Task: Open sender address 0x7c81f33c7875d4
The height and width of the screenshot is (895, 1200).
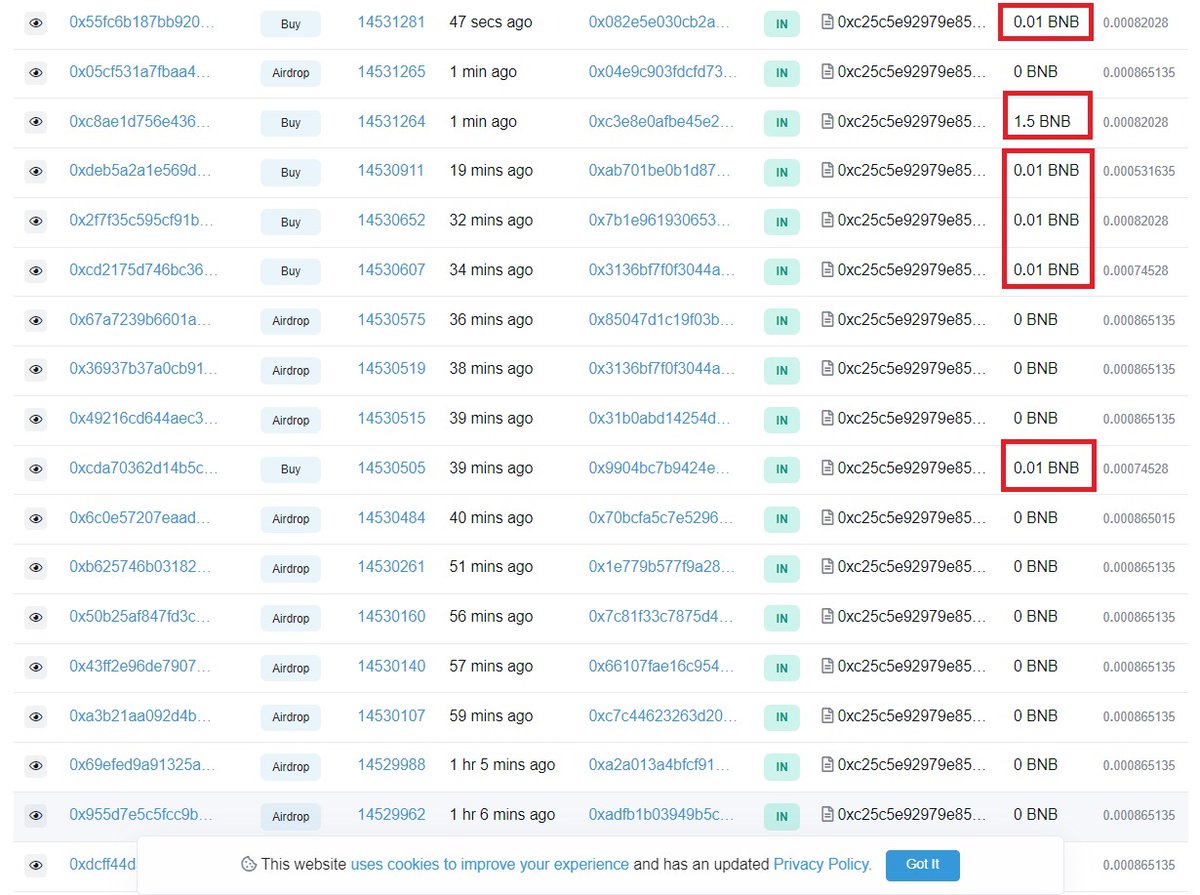Action: coord(662,617)
